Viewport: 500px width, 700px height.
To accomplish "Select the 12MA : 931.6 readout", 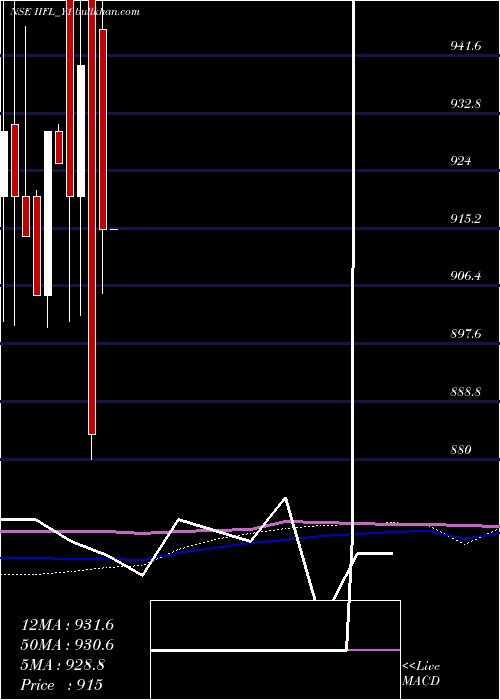I will (67, 625).
